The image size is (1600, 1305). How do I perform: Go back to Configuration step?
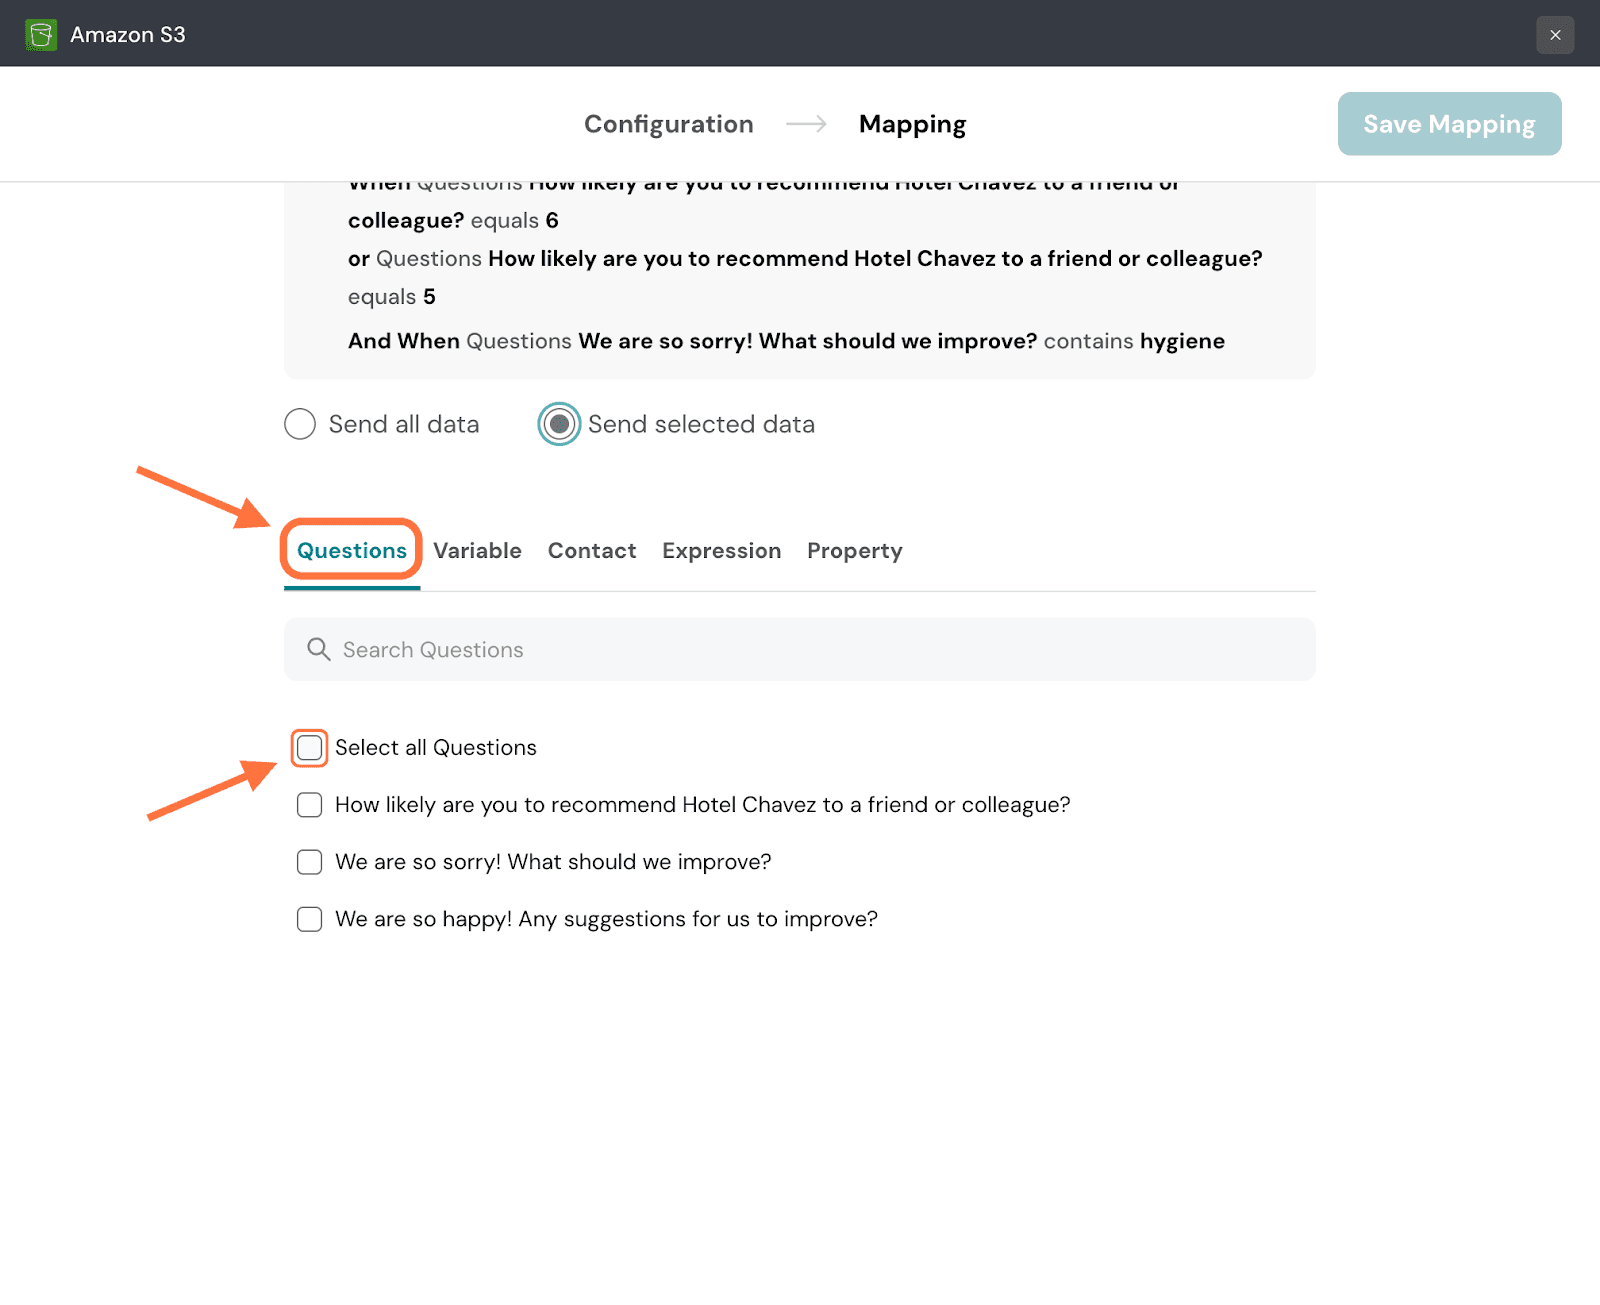click(x=668, y=124)
